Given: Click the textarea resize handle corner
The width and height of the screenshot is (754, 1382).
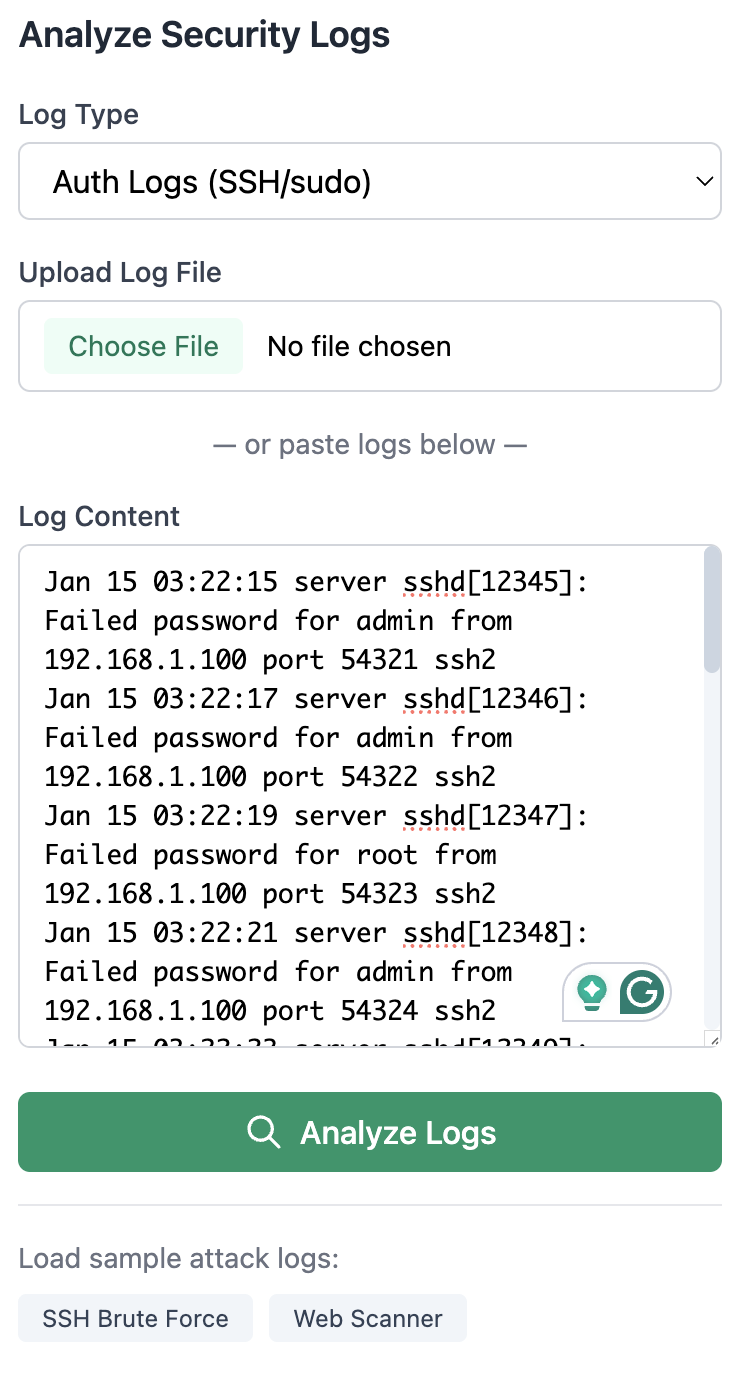Looking at the screenshot, I should [712, 1040].
